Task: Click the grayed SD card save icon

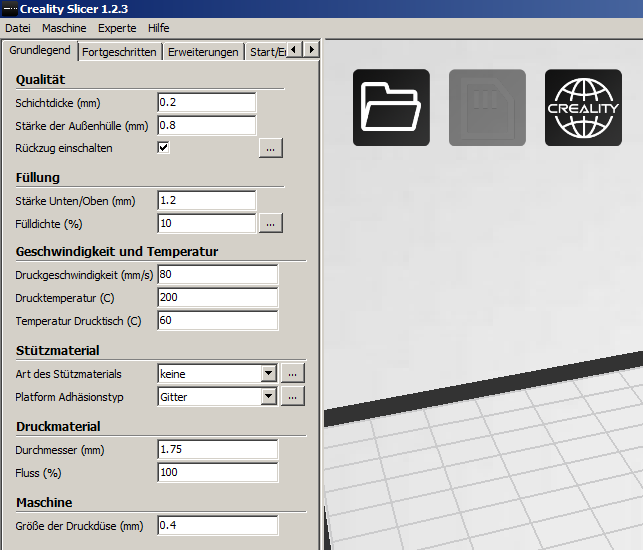Action: point(487,107)
